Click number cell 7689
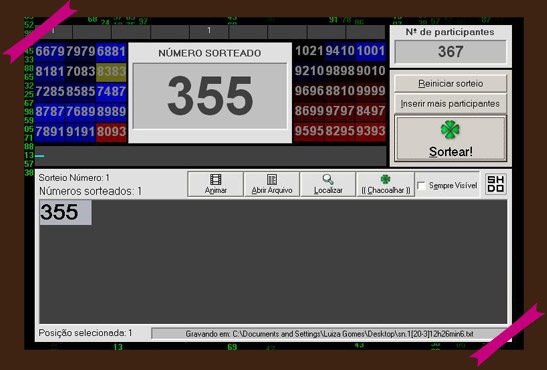 click(x=81, y=112)
